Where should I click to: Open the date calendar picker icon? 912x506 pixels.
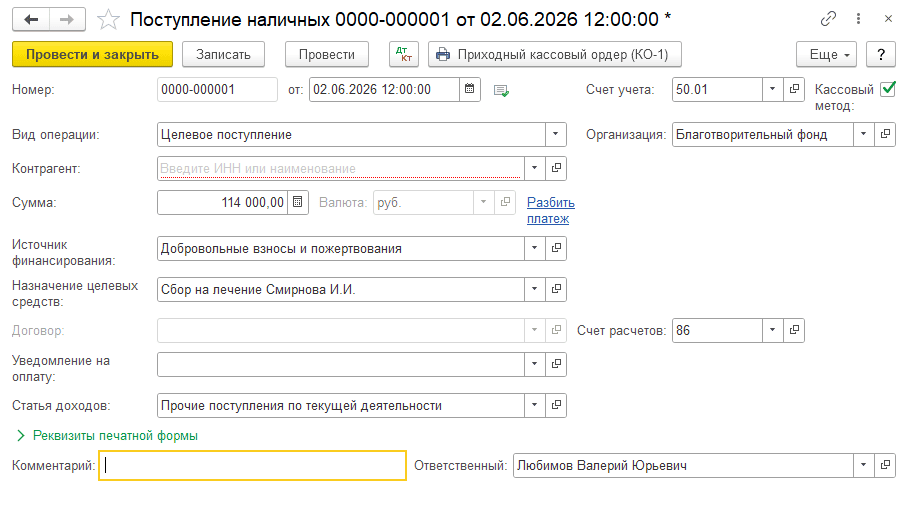coord(469,90)
